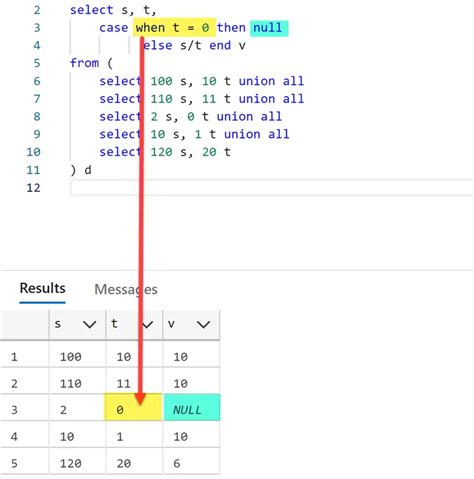Screen dimensions: 474x479
Task: Click line number 10 in the gutter
Action: click(33, 152)
